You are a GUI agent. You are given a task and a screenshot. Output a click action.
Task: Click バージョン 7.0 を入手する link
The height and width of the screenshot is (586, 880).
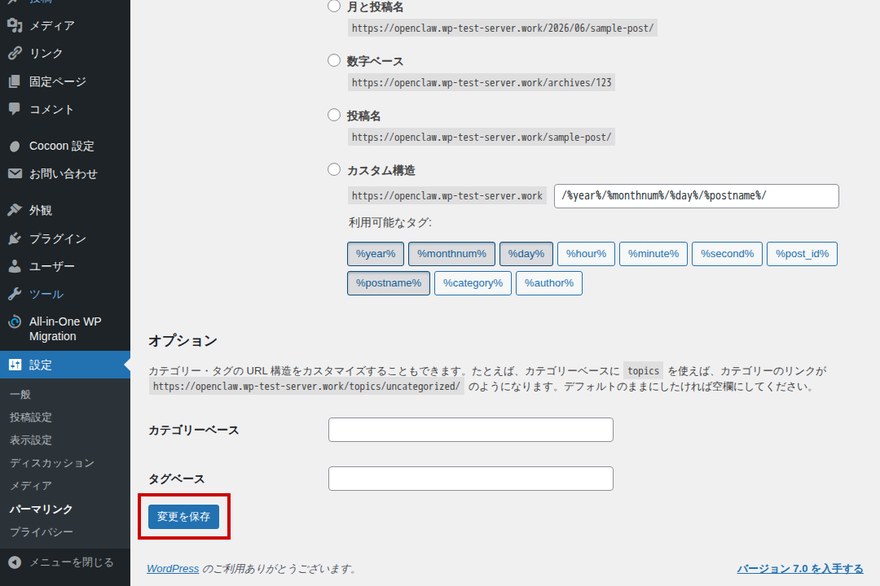[x=800, y=569]
